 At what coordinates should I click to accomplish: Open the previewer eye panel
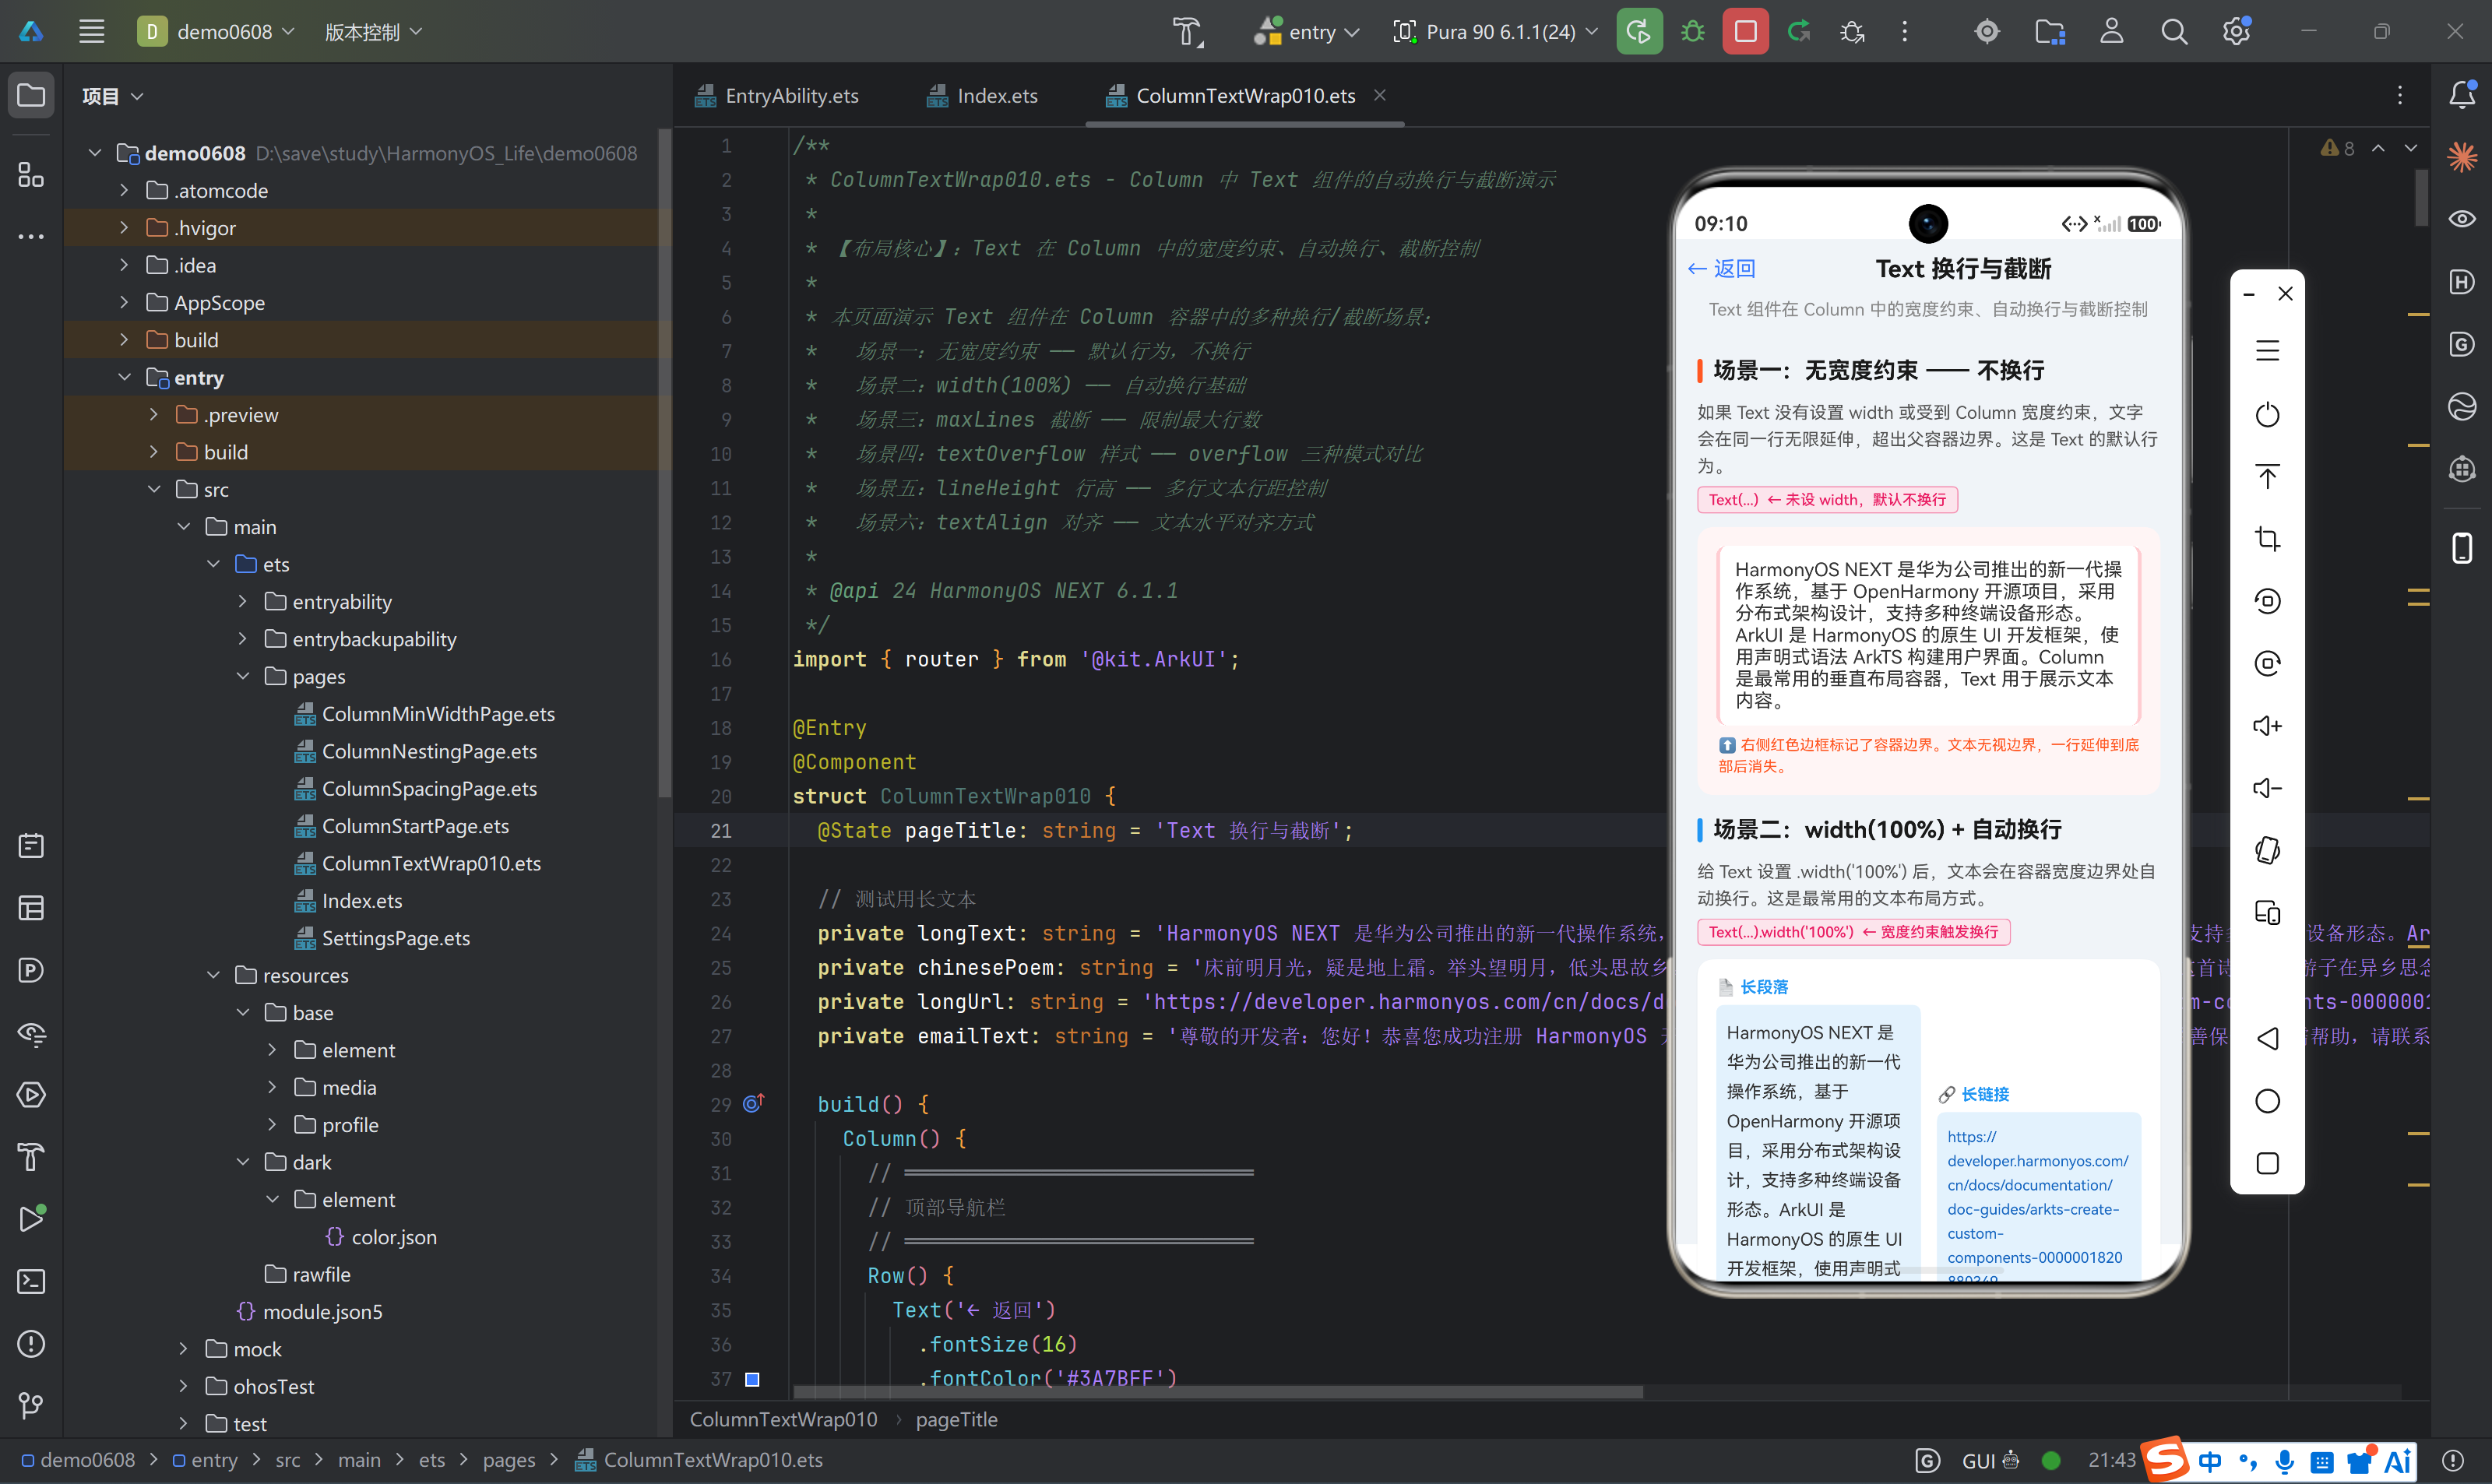[x=2462, y=219]
